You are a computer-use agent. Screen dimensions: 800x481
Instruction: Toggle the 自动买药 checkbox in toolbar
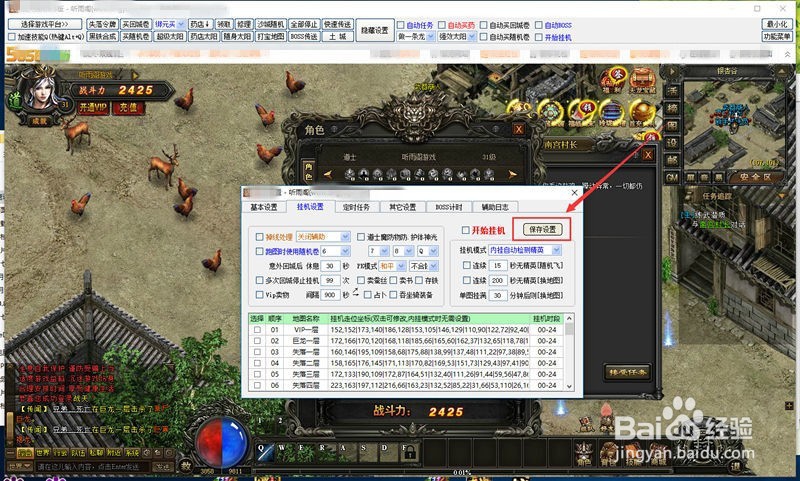point(442,25)
